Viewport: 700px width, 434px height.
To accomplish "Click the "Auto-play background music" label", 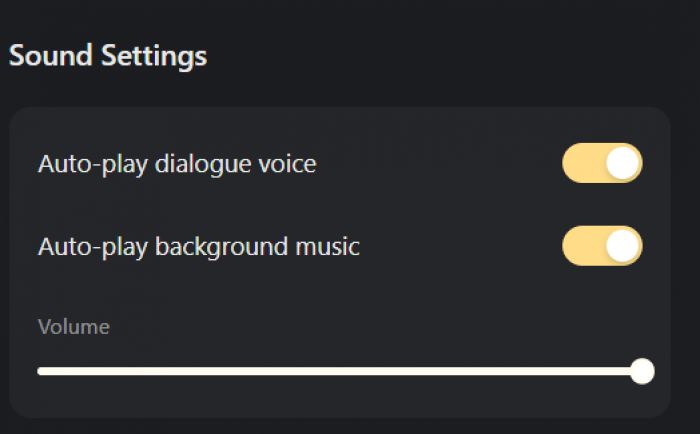I will tap(198, 246).
